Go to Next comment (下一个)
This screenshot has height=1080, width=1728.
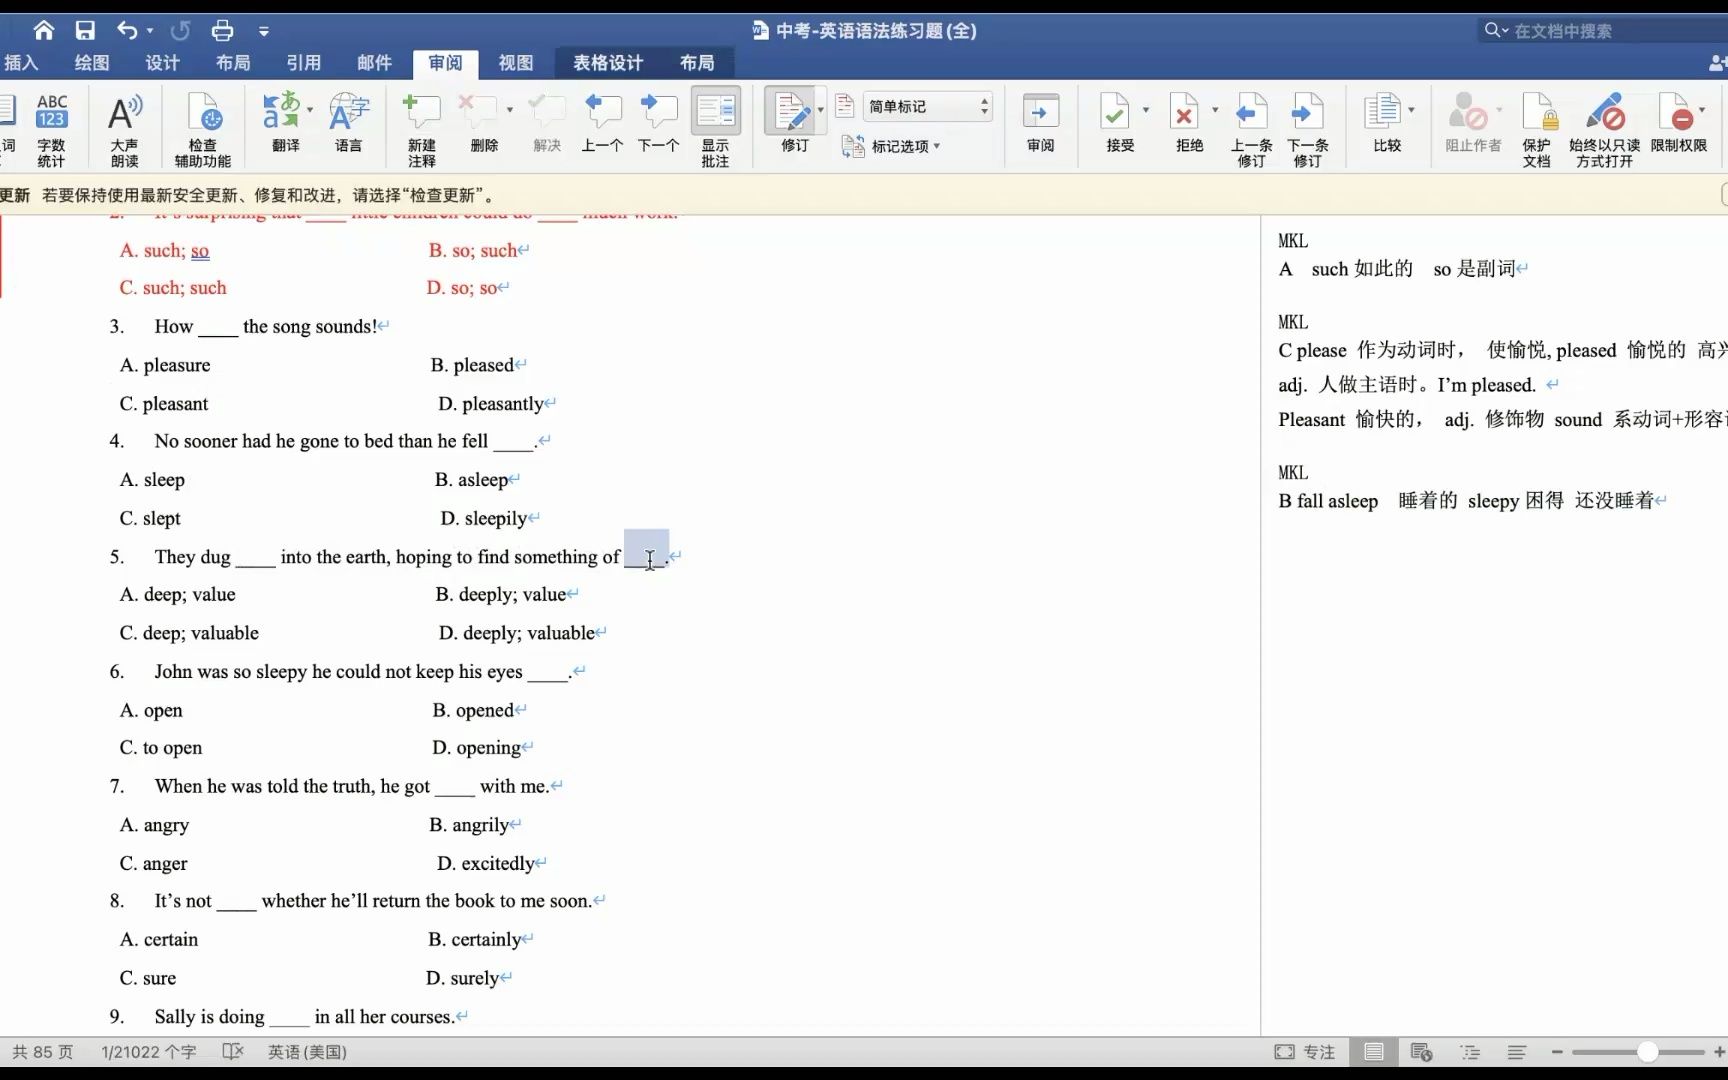point(658,122)
